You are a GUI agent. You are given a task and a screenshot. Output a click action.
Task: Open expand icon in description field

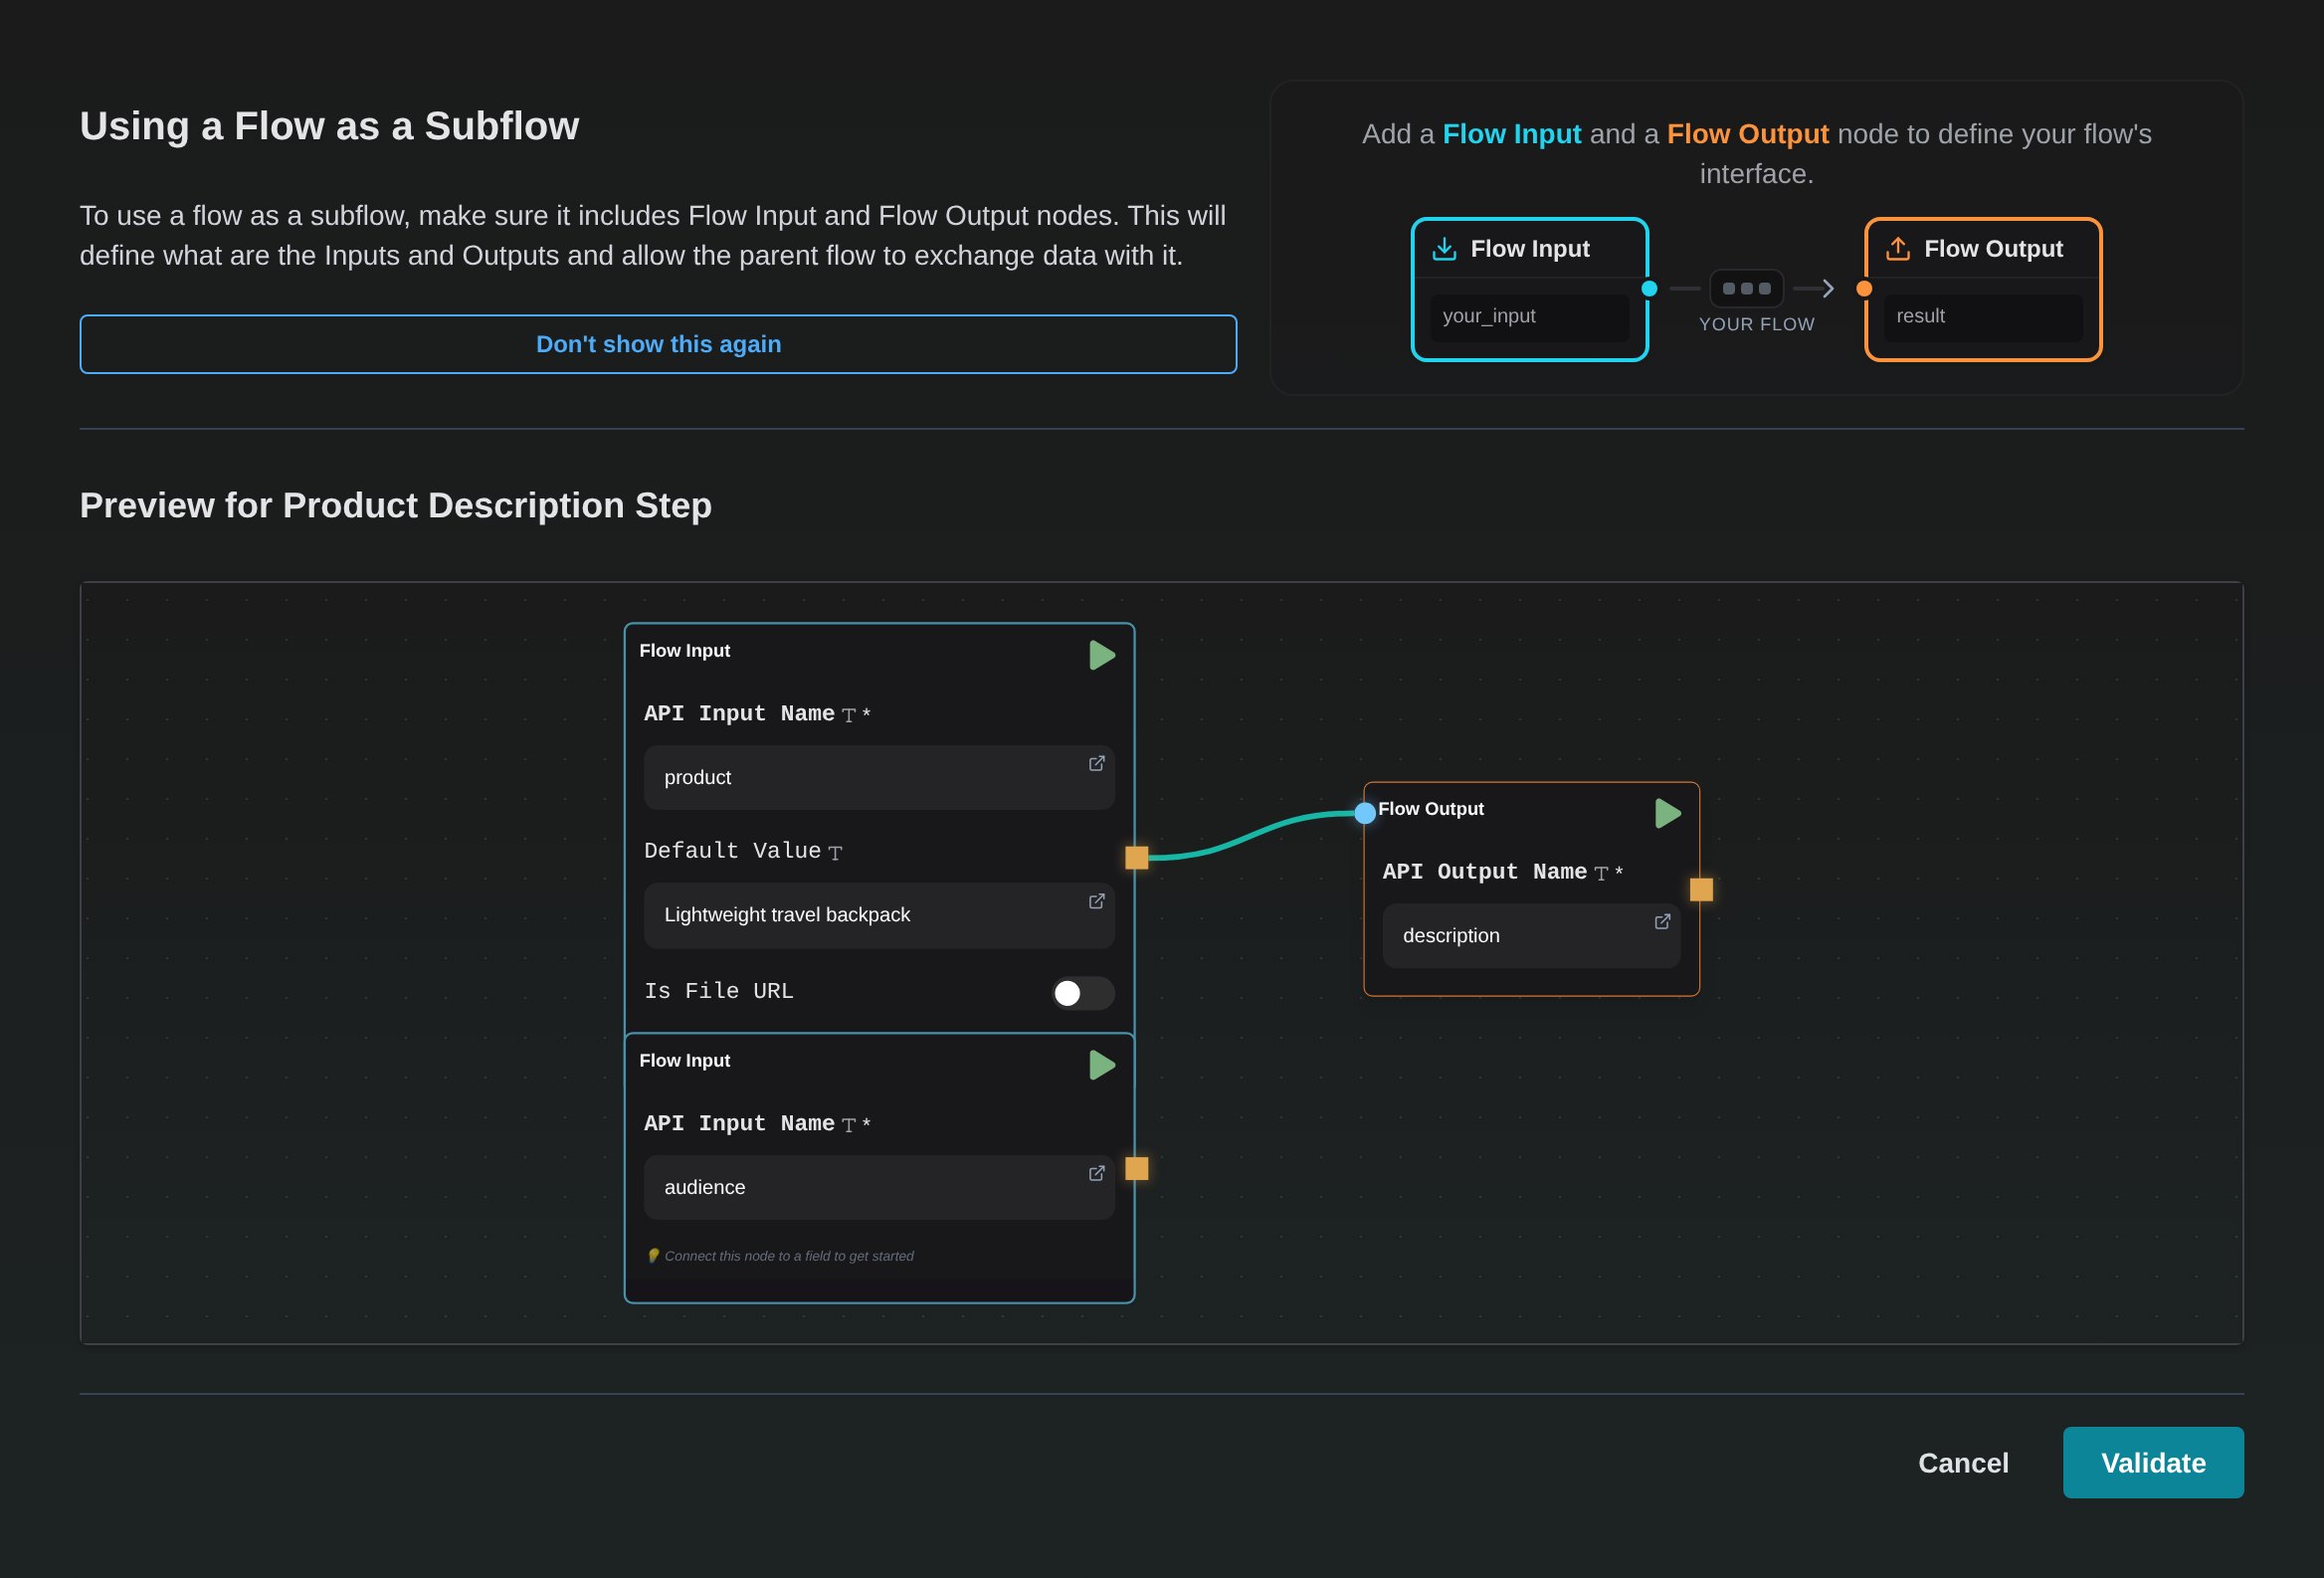coord(1663,922)
